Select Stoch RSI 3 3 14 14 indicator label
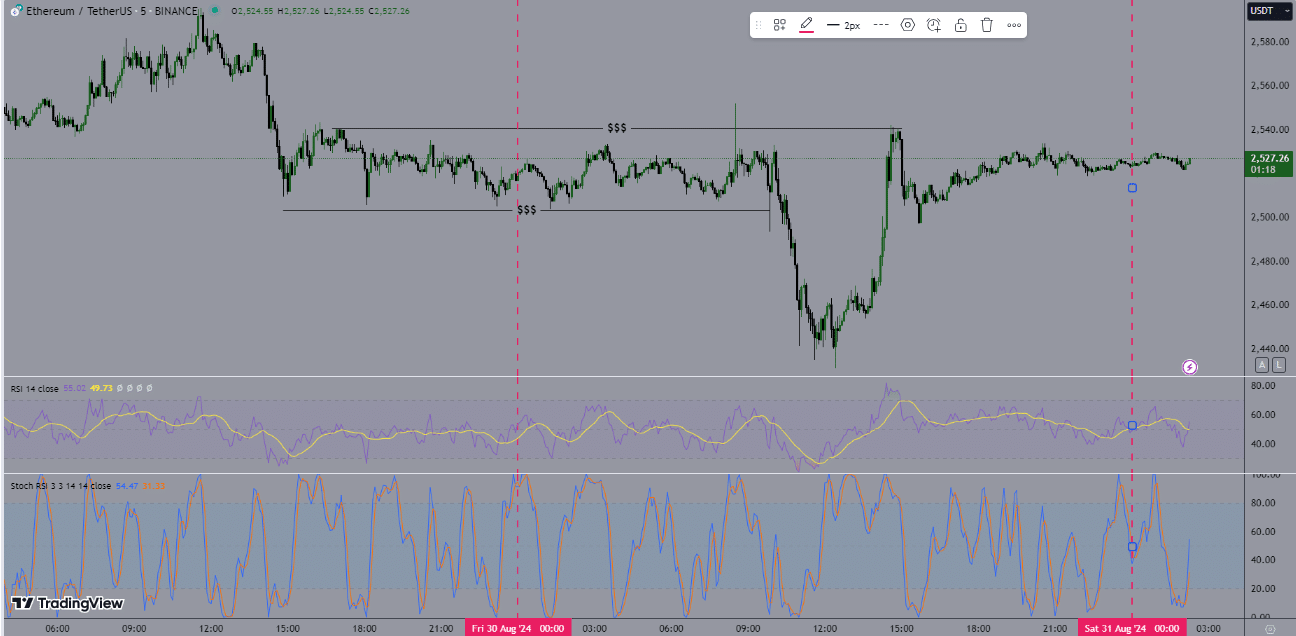 [61, 486]
